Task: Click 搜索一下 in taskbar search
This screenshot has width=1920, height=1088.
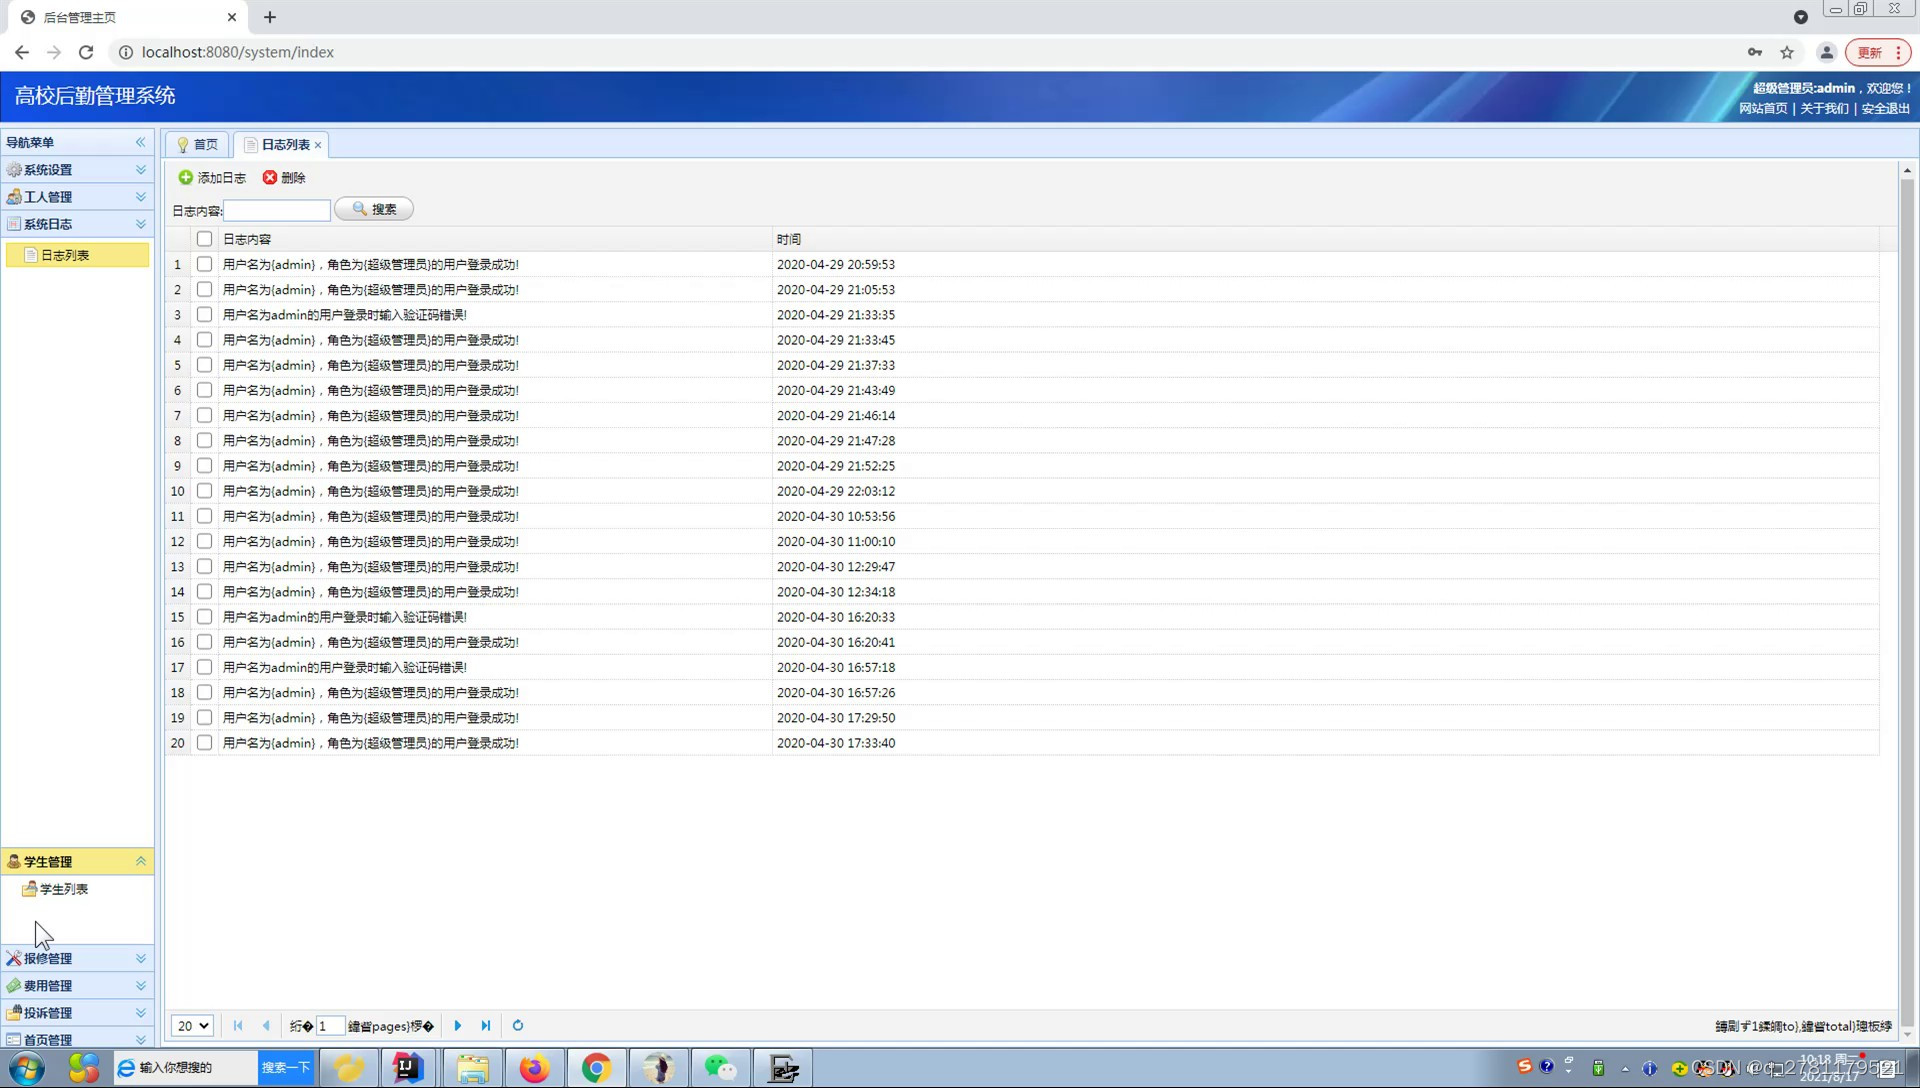Action: [x=286, y=1067]
